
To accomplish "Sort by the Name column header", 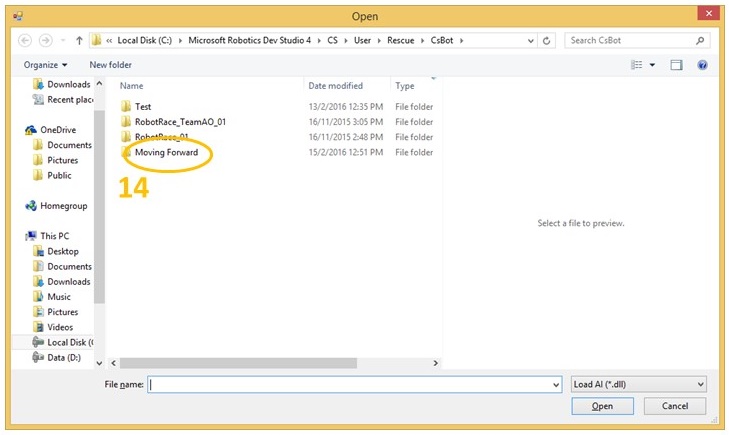I will tap(132, 86).
